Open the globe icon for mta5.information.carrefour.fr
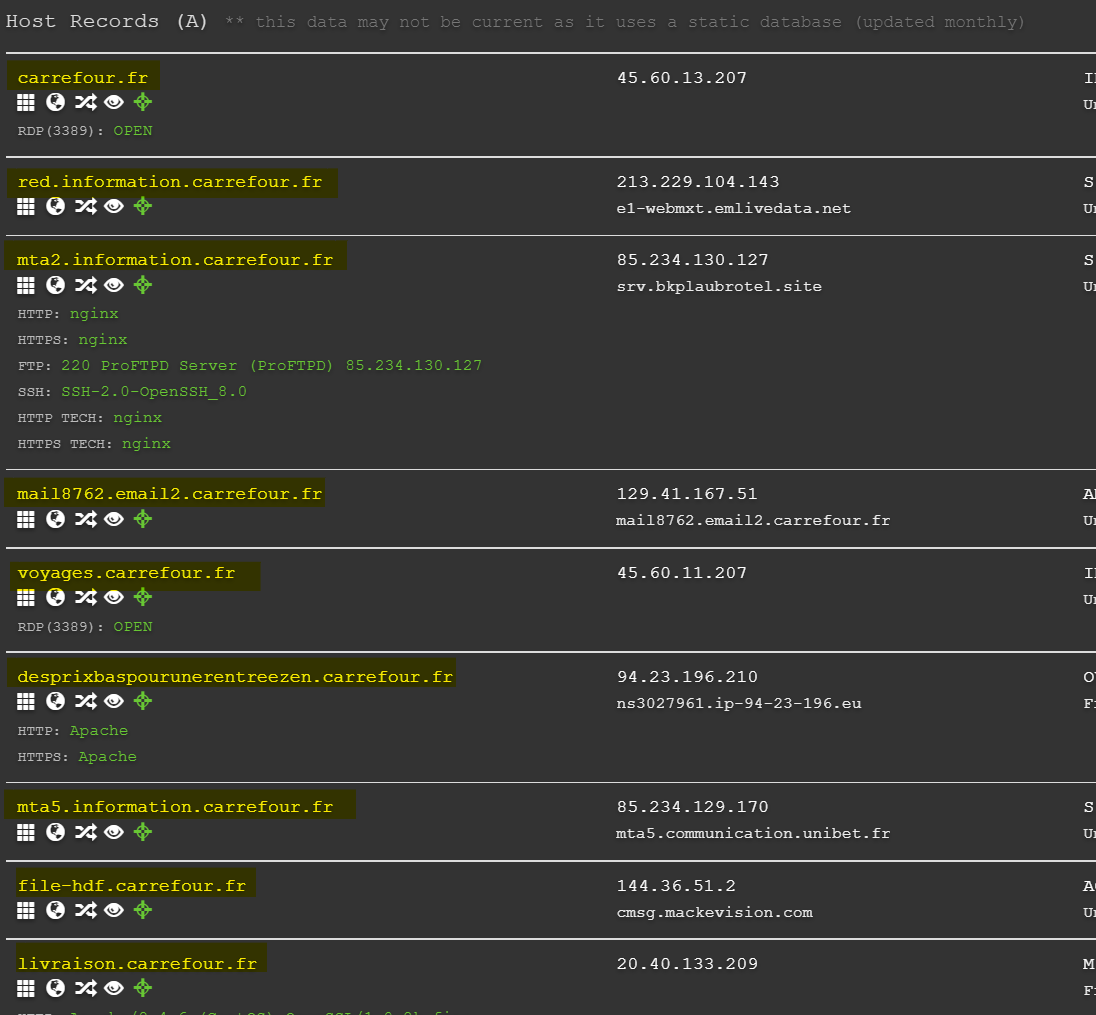The height and width of the screenshot is (1015, 1096). point(55,833)
